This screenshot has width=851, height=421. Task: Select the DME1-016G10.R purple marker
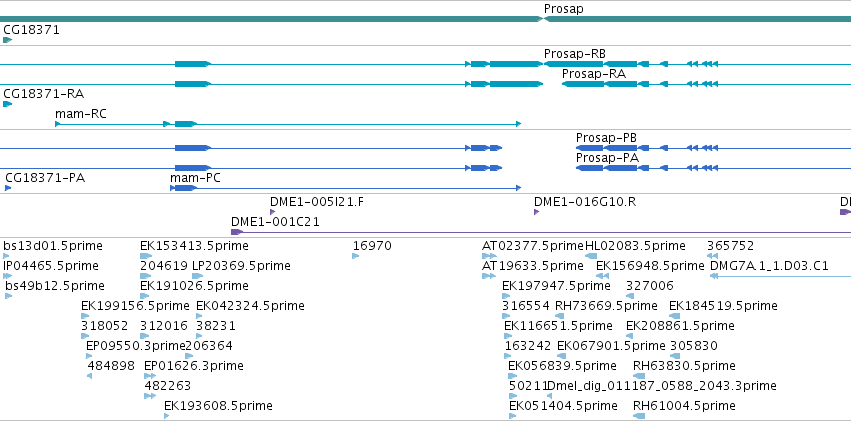click(x=536, y=212)
